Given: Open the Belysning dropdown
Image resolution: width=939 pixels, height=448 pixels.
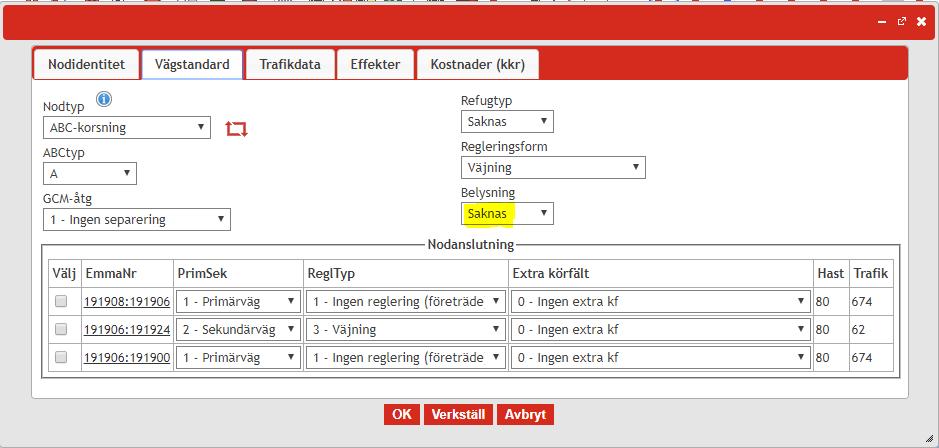Looking at the screenshot, I should click(507, 214).
